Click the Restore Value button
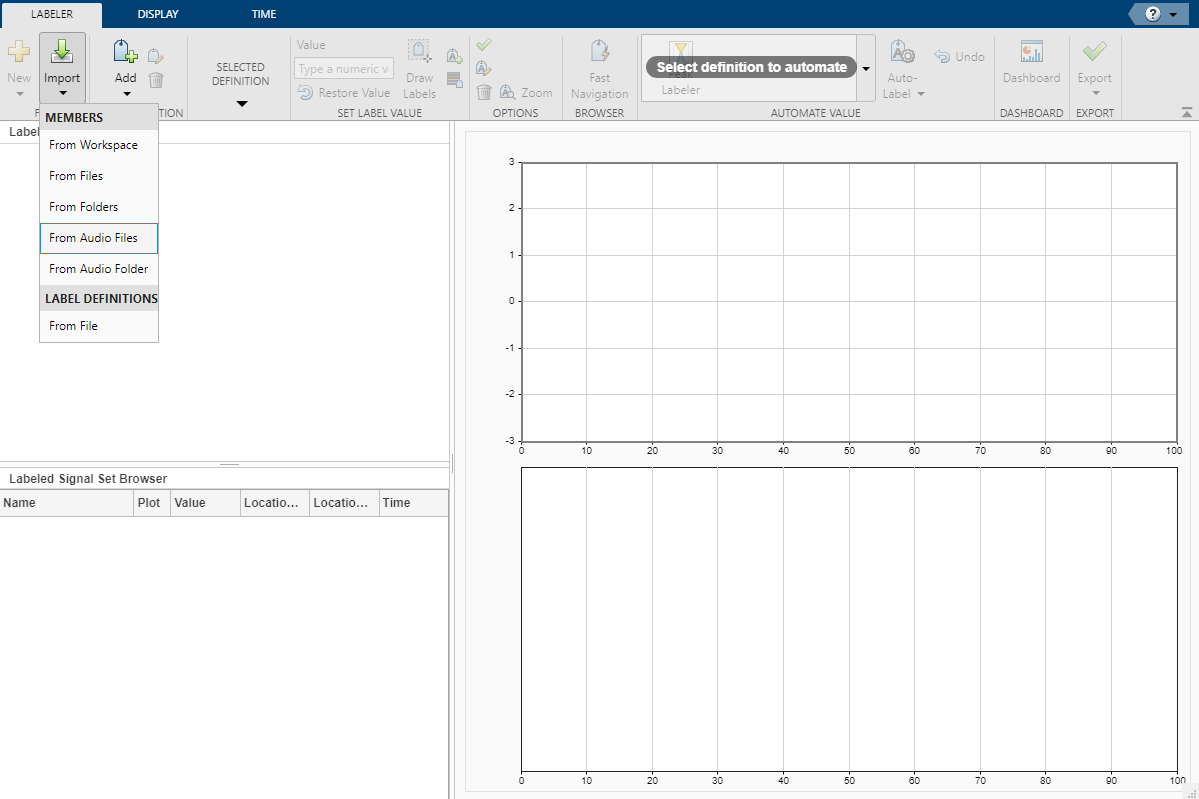This screenshot has height=799, width=1199. (343, 92)
